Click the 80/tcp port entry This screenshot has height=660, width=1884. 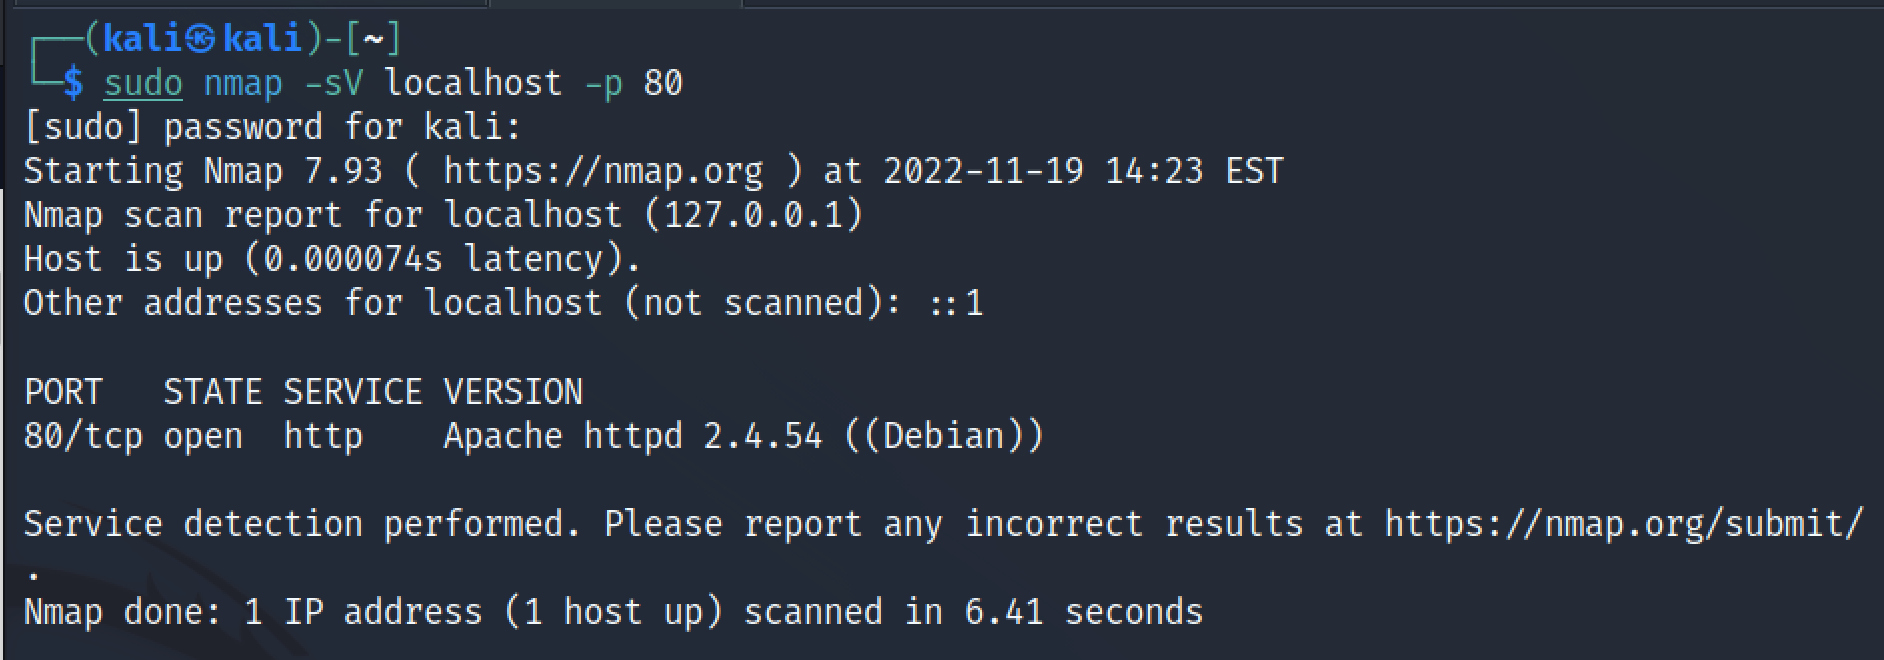(83, 436)
